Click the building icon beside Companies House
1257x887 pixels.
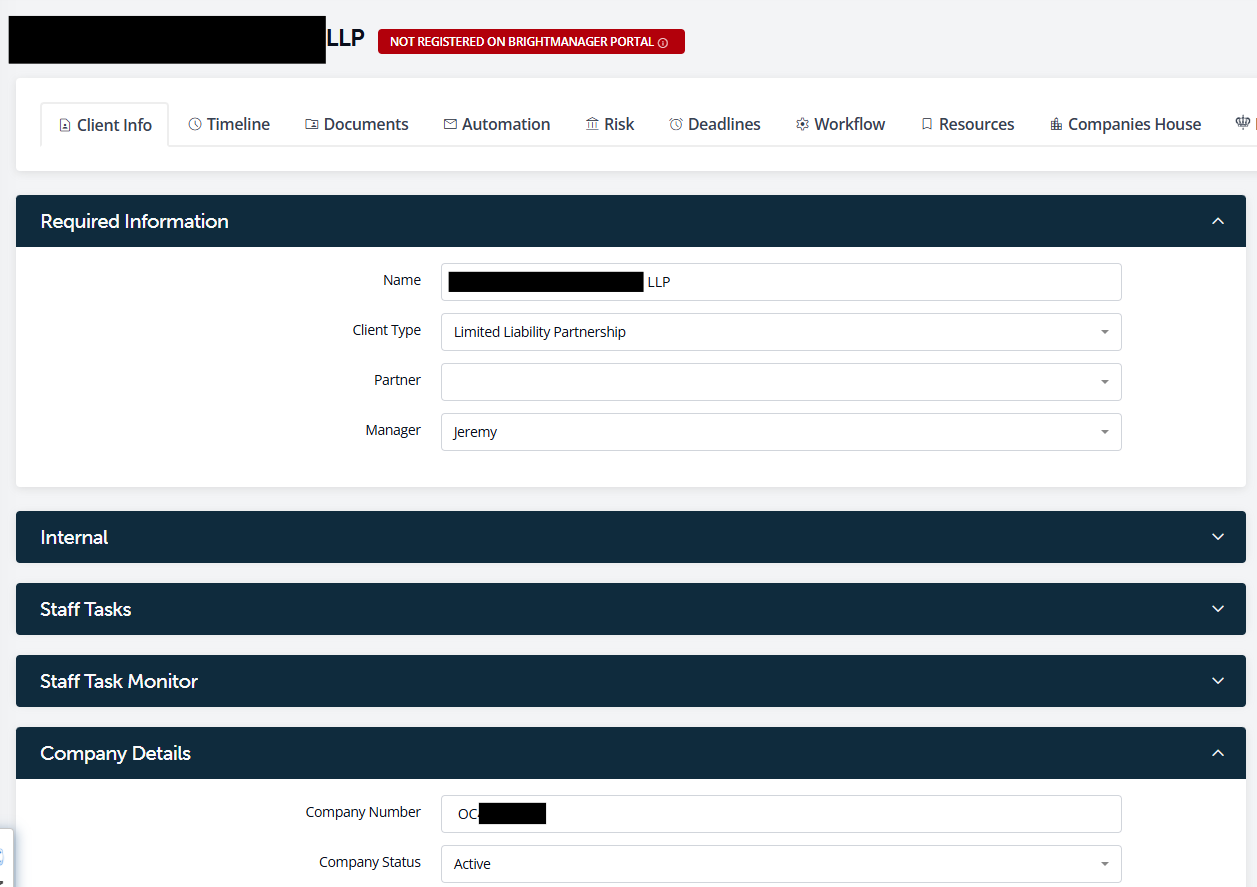tap(1056, 124)
